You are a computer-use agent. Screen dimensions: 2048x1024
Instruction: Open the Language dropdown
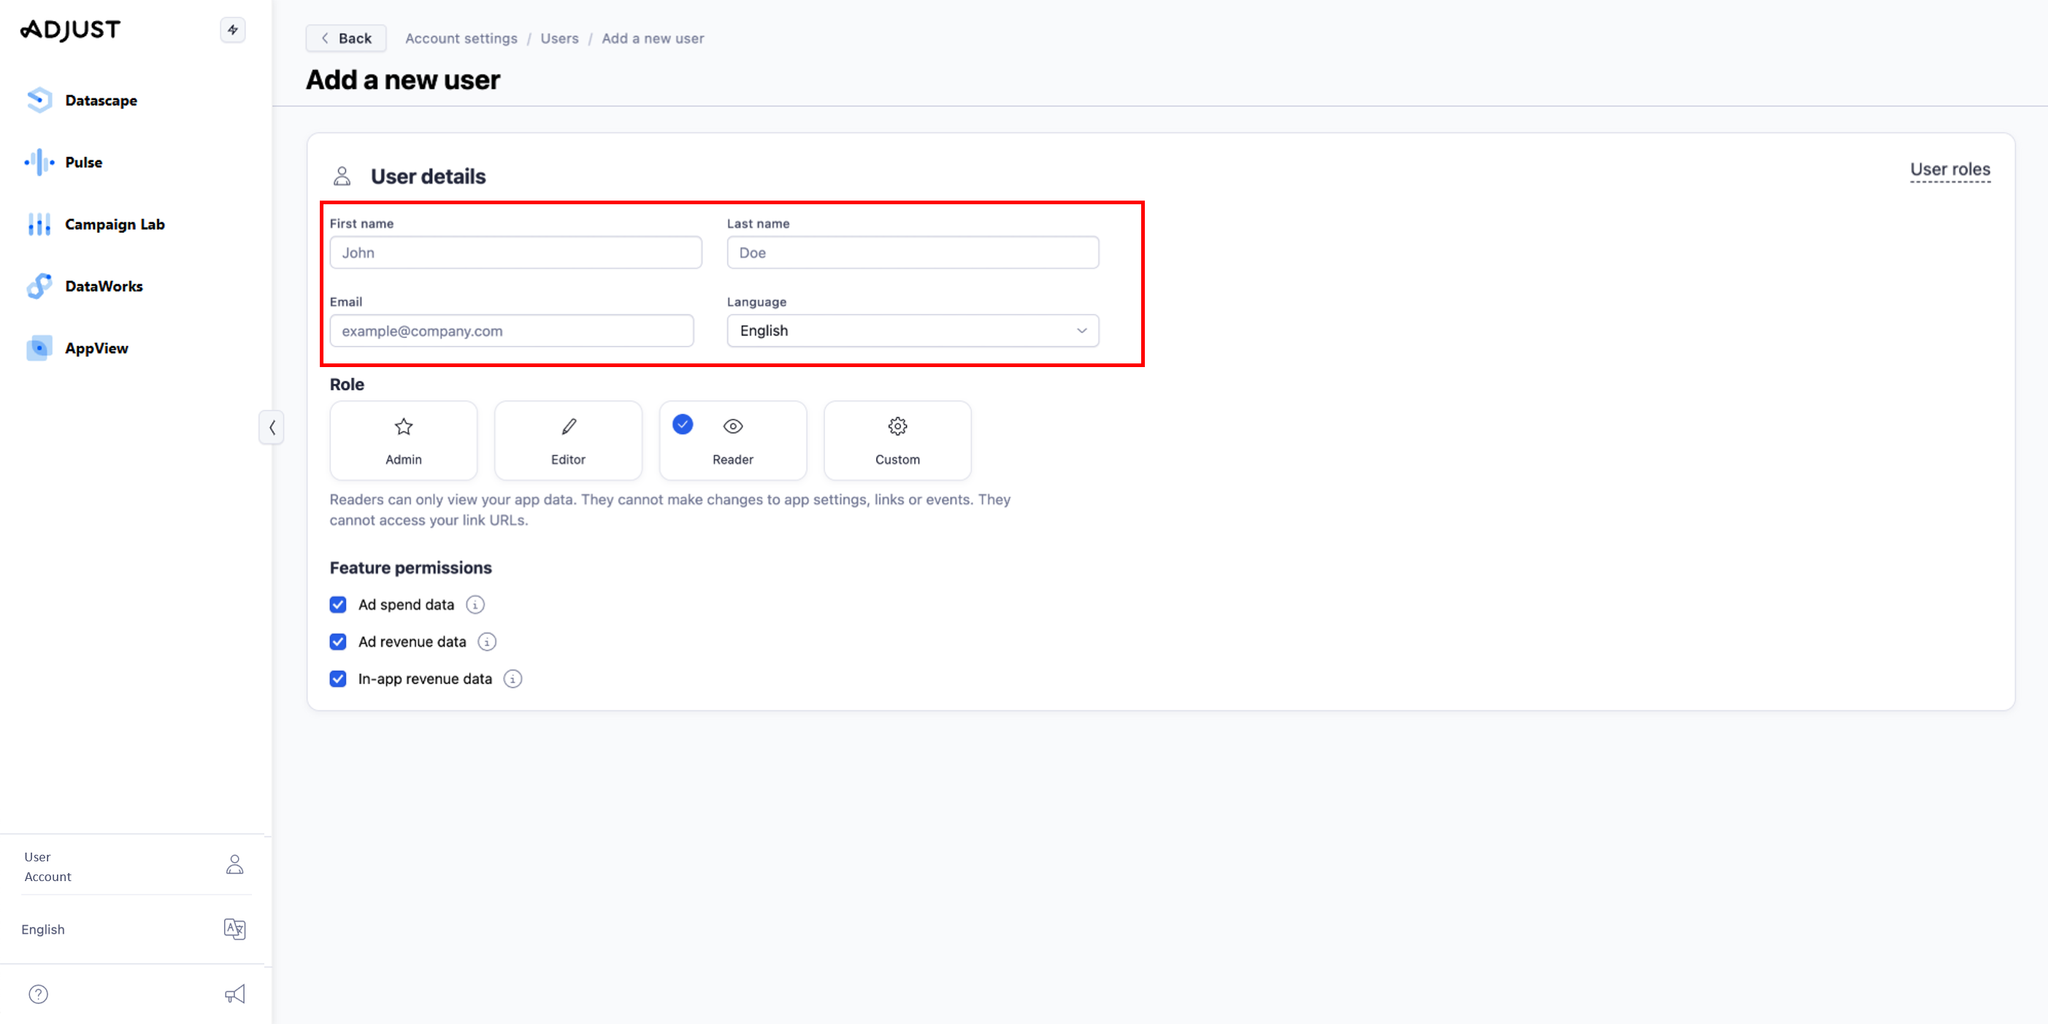click(x=913, y=330)
